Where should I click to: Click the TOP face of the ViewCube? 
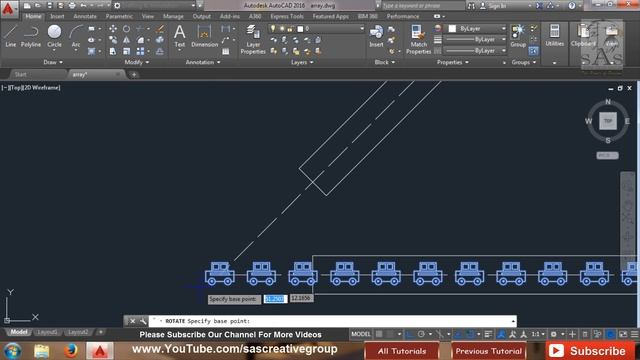(608, 121)
